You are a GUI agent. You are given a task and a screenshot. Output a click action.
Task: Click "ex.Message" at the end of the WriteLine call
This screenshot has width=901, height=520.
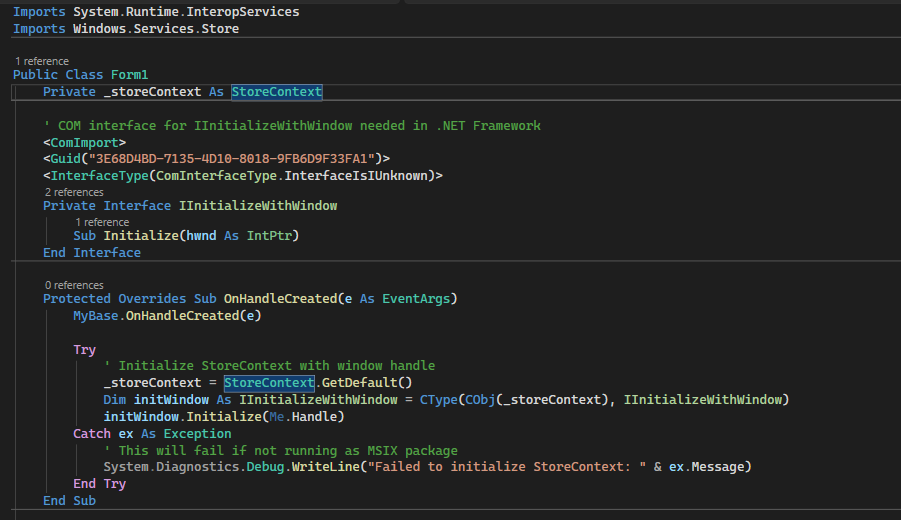(x=706, y=467)
